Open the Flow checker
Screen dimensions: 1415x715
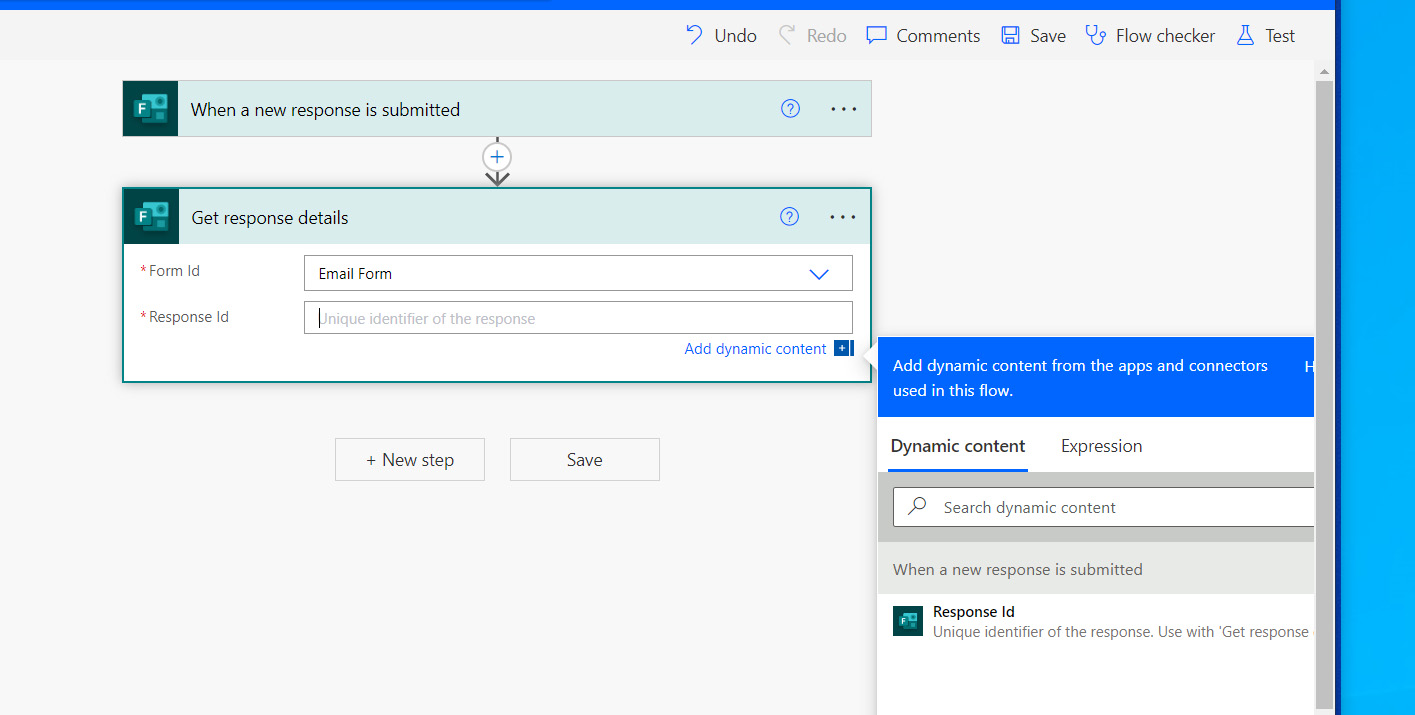(x=1150, y=36)
